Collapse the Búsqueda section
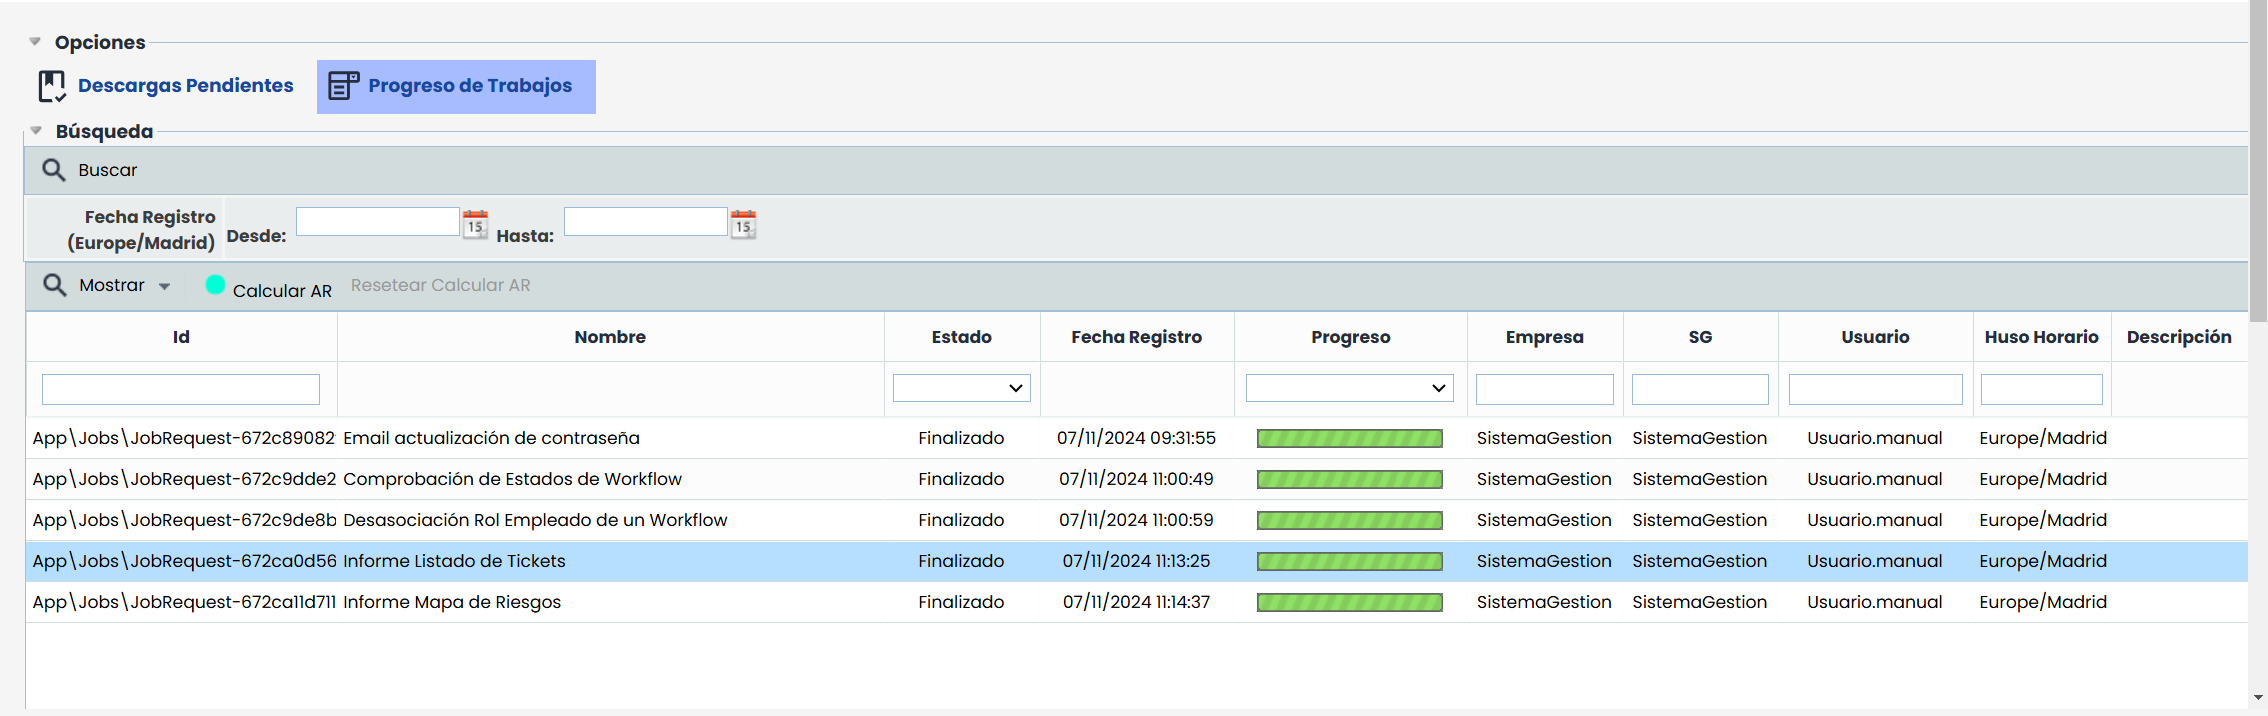 coord(36,131)
